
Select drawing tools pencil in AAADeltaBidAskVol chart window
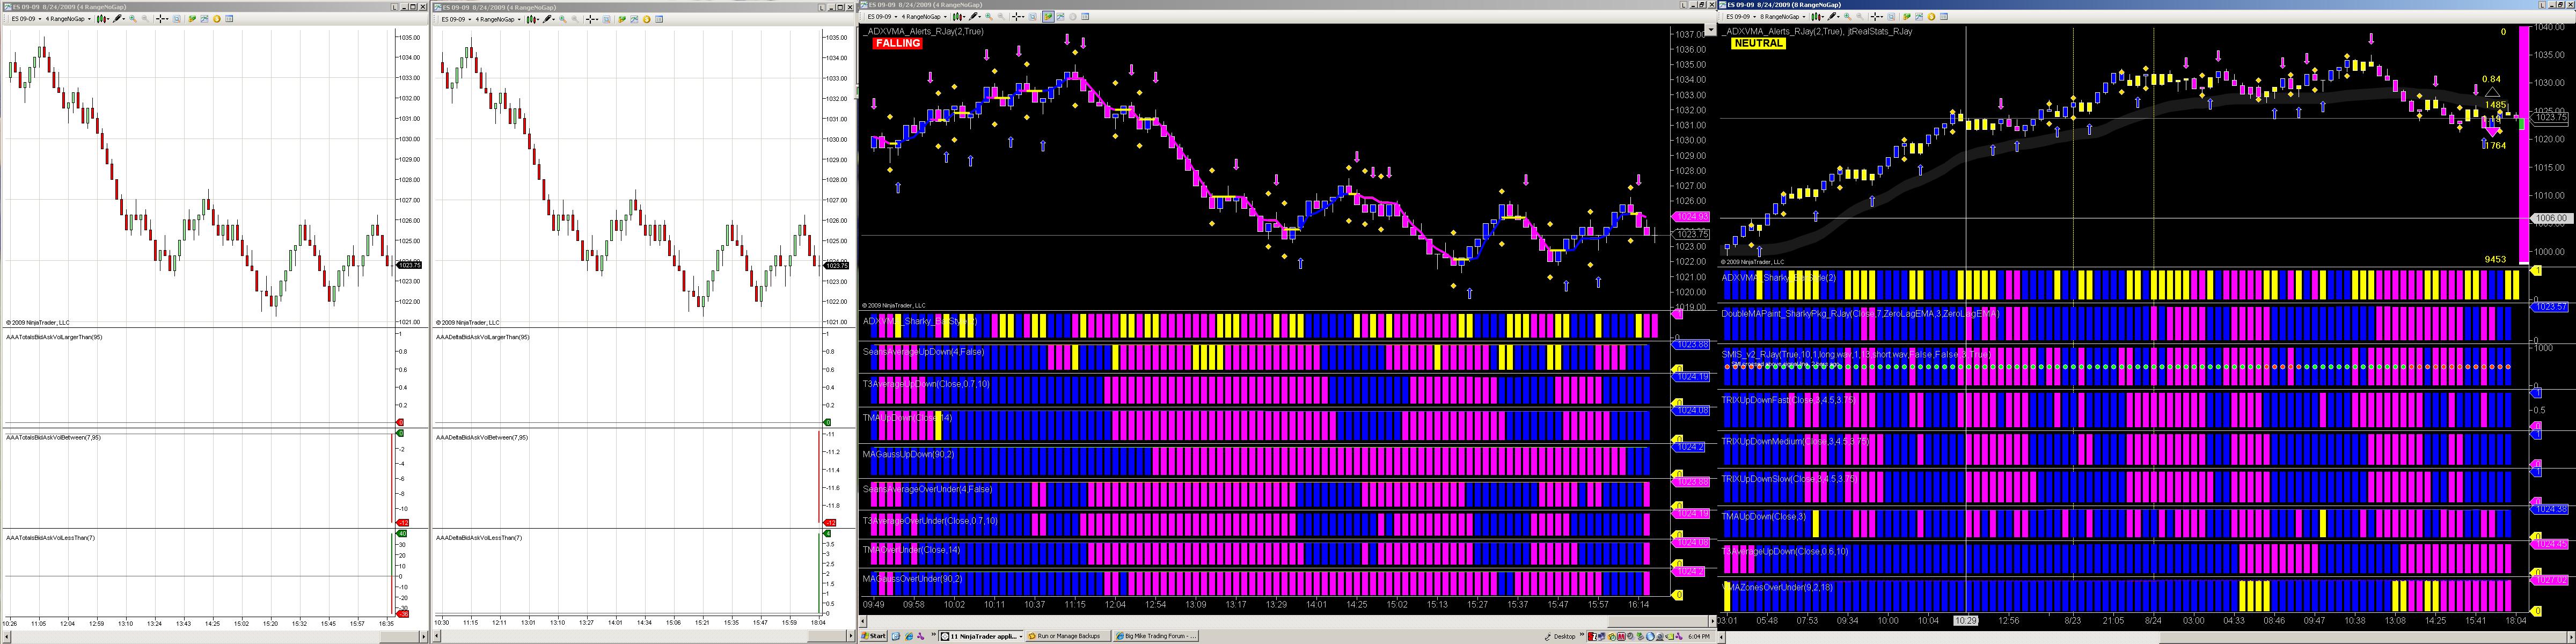(x=548, y=19)
